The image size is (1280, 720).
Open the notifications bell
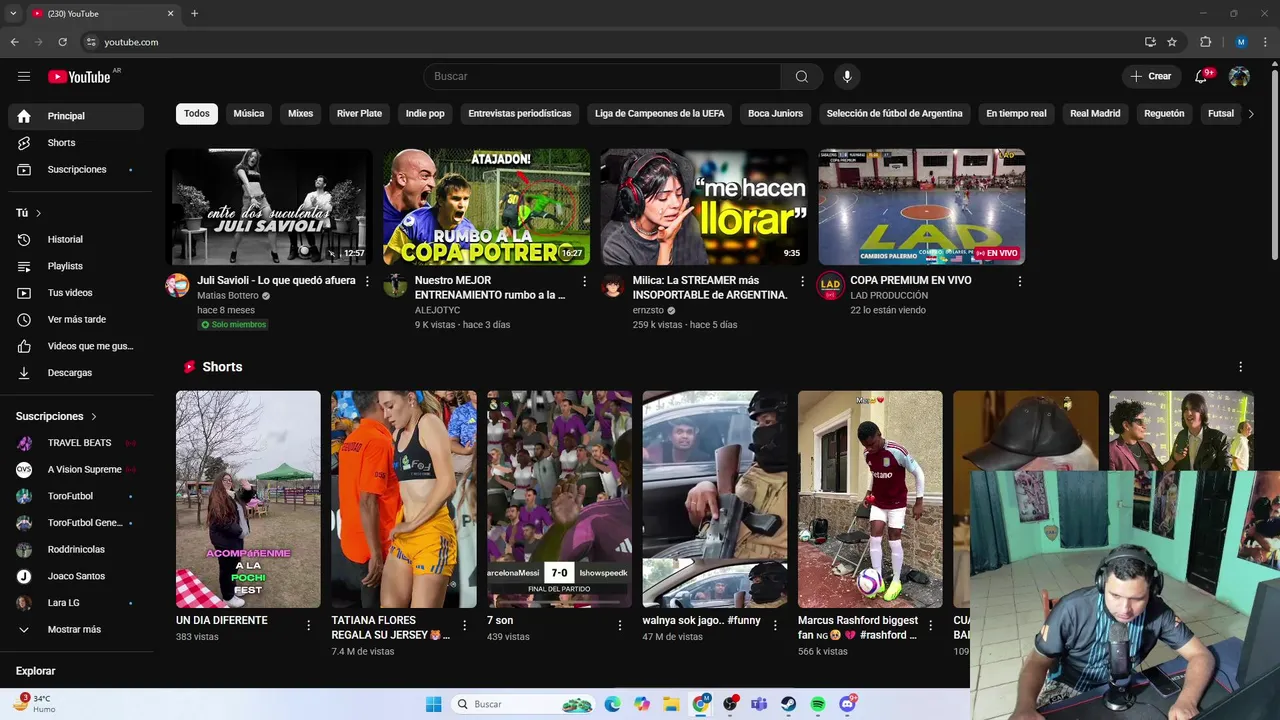tap(1201, 76)
